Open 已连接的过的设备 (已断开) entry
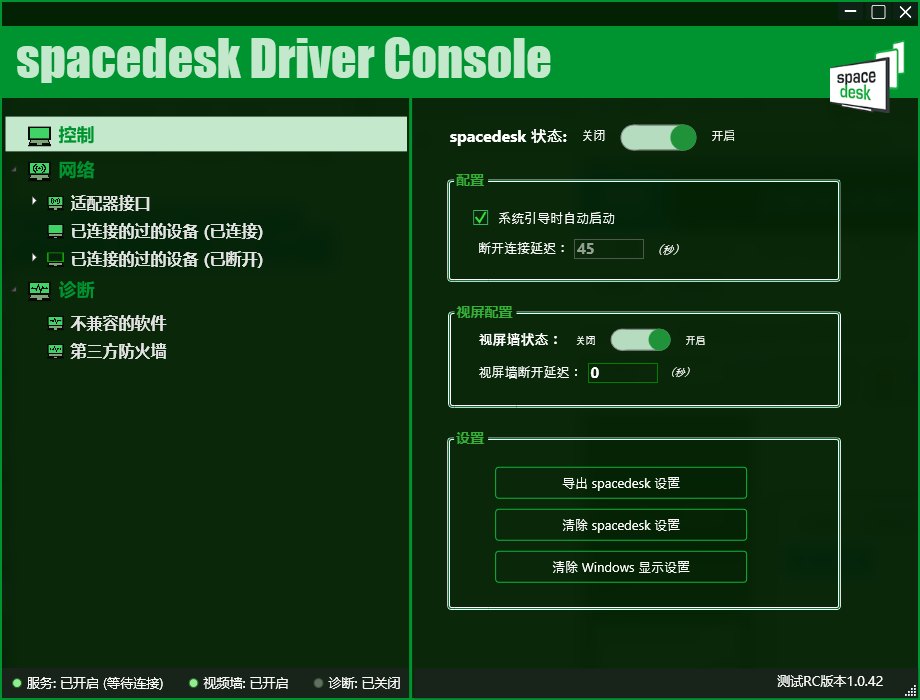 coord(167,259)
